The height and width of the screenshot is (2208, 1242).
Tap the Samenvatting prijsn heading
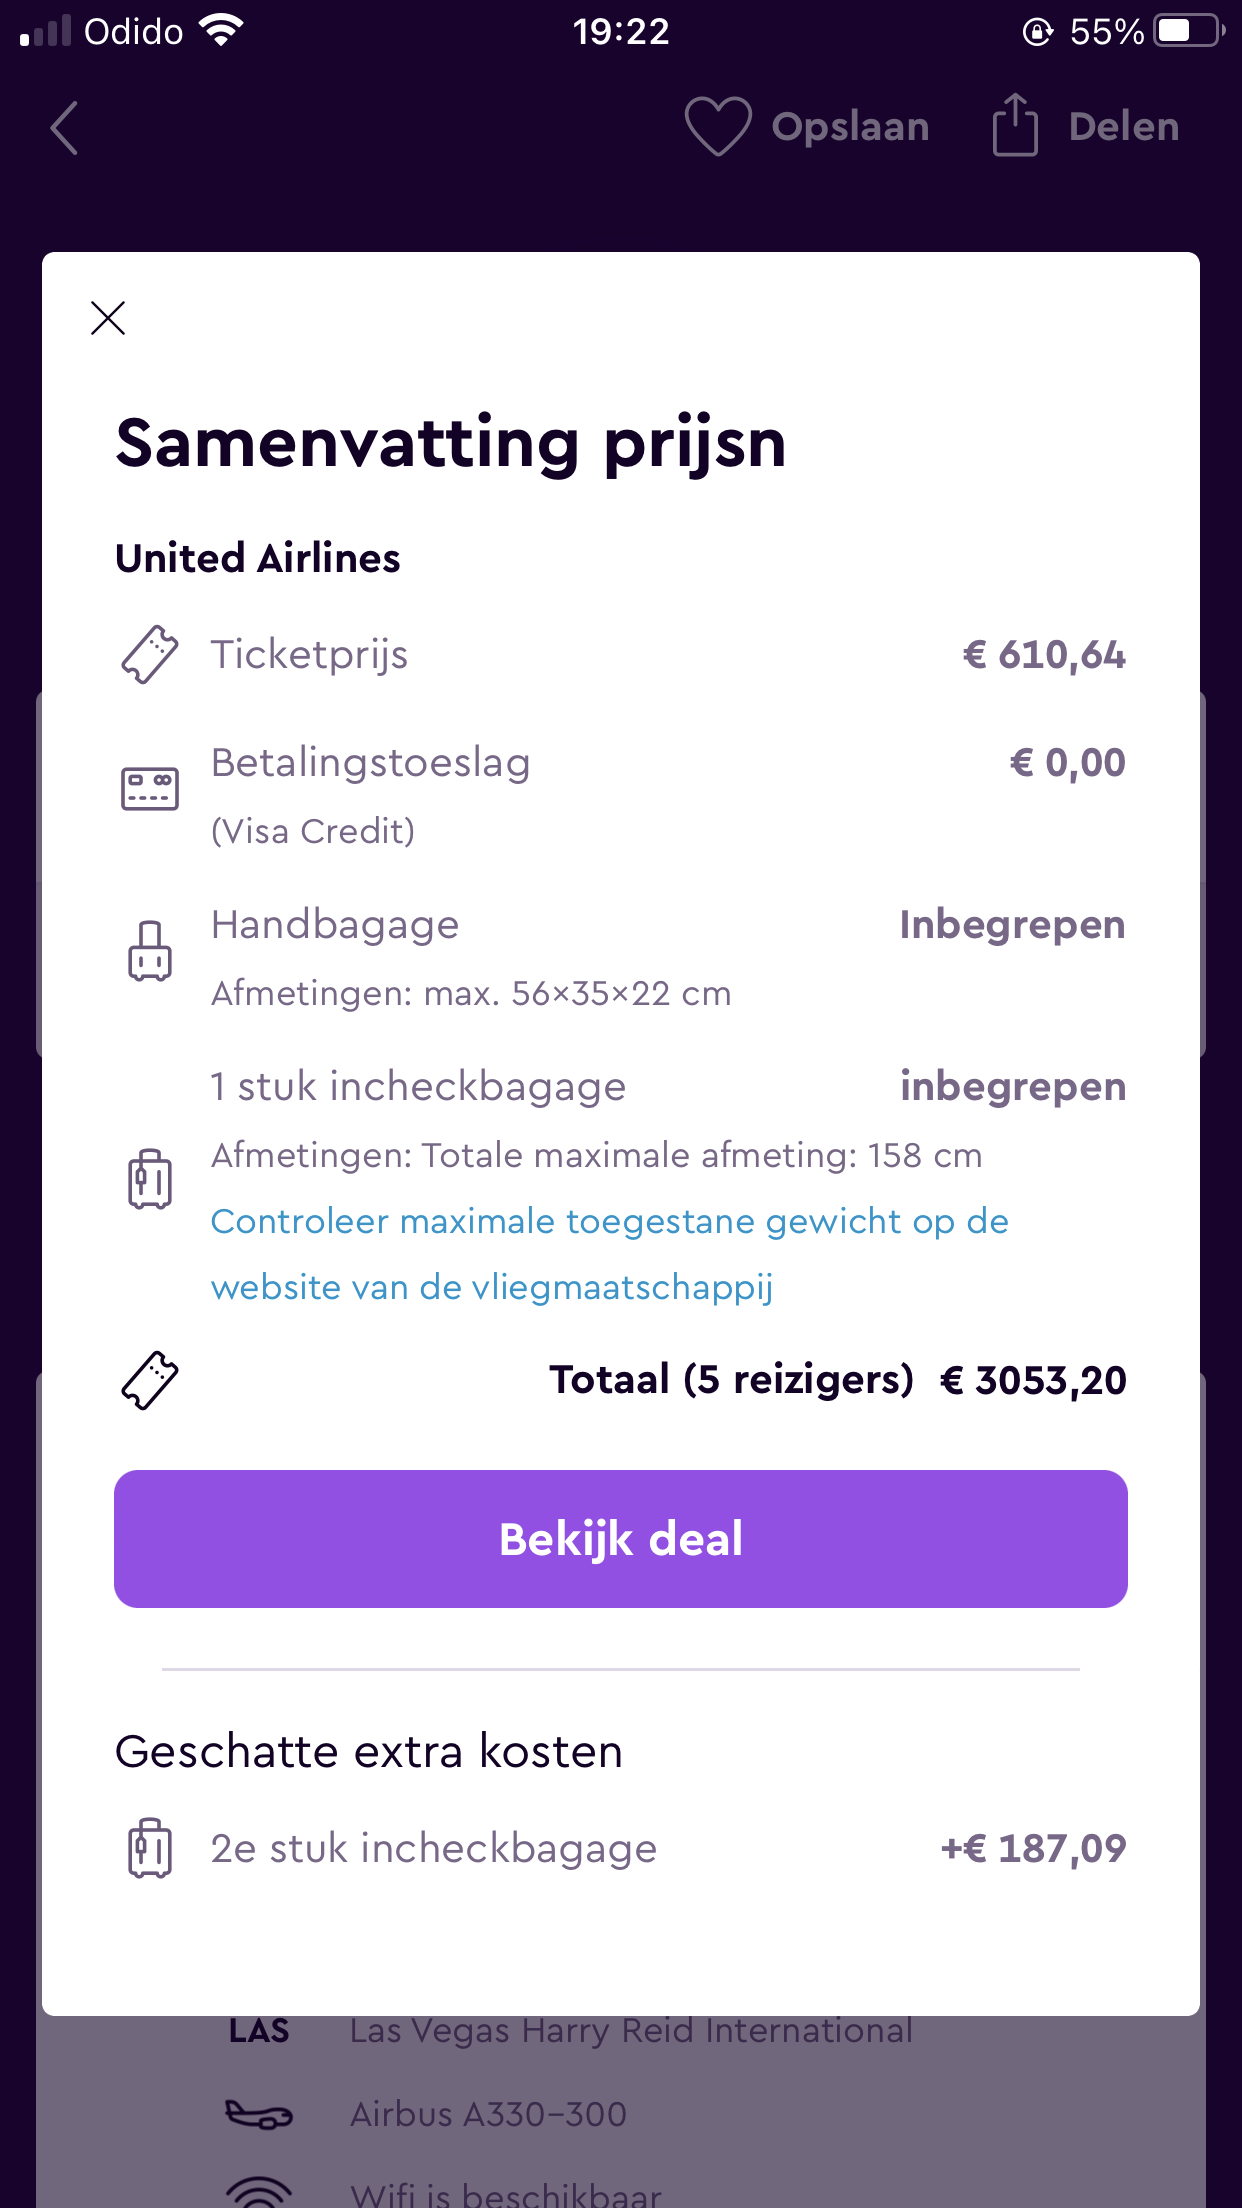[451, 443]
